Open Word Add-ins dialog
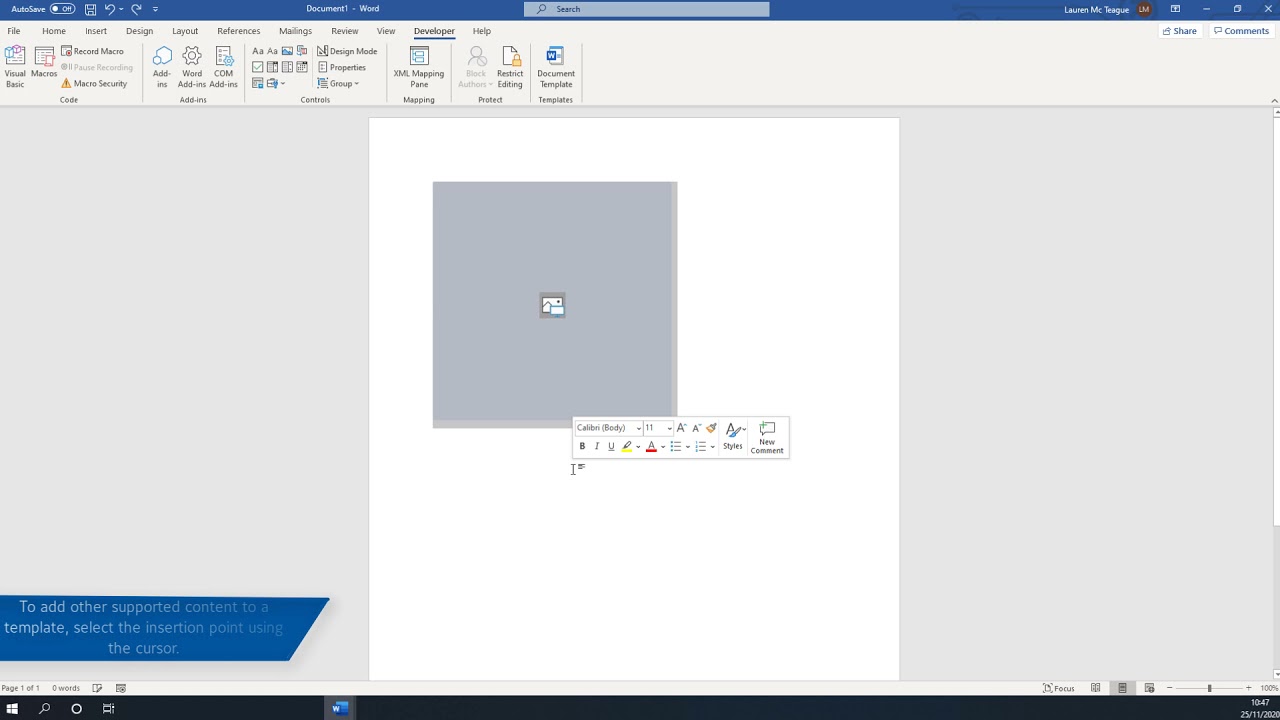The width and height of the screenshot is (1280, 720). point(192,66)
